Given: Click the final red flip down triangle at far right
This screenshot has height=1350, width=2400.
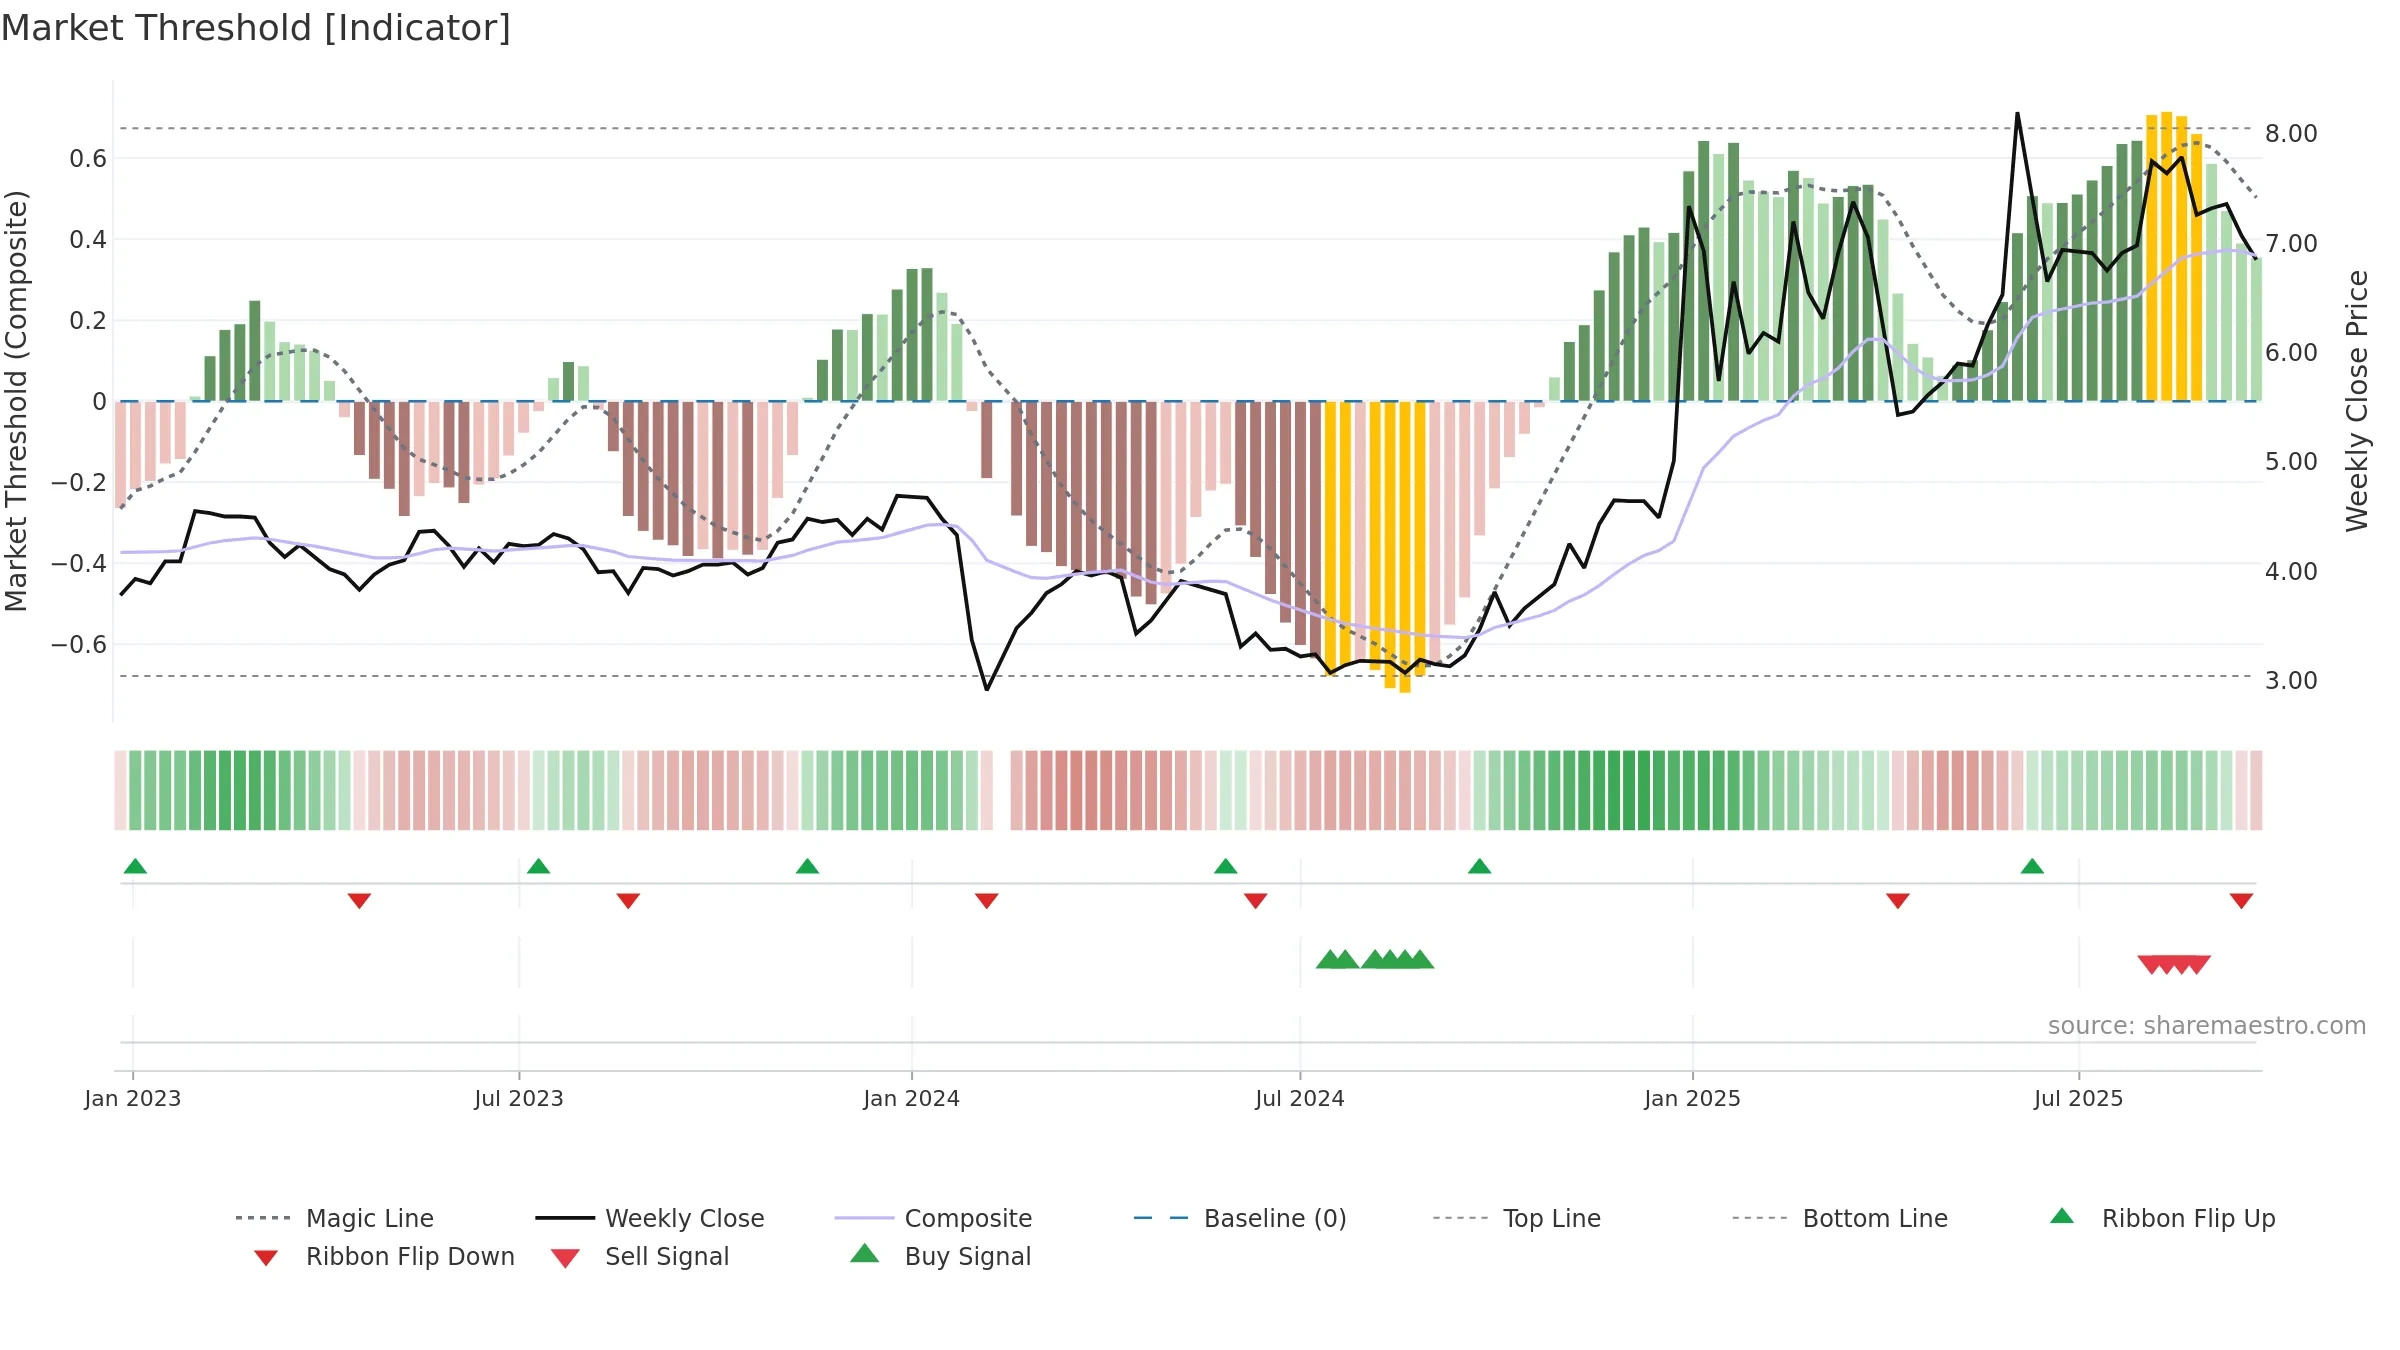Looking at the screenshot, I should coord(2241,901).
